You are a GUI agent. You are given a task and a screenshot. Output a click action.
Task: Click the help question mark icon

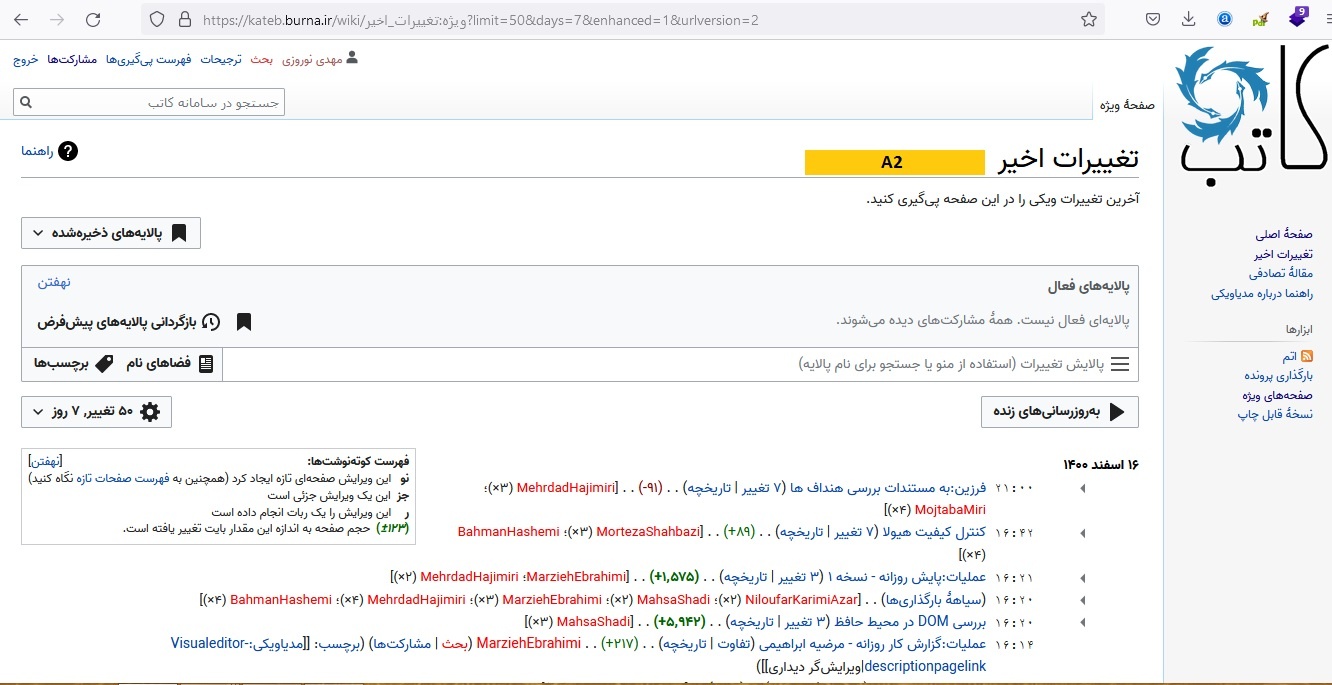tap(68, 151)
